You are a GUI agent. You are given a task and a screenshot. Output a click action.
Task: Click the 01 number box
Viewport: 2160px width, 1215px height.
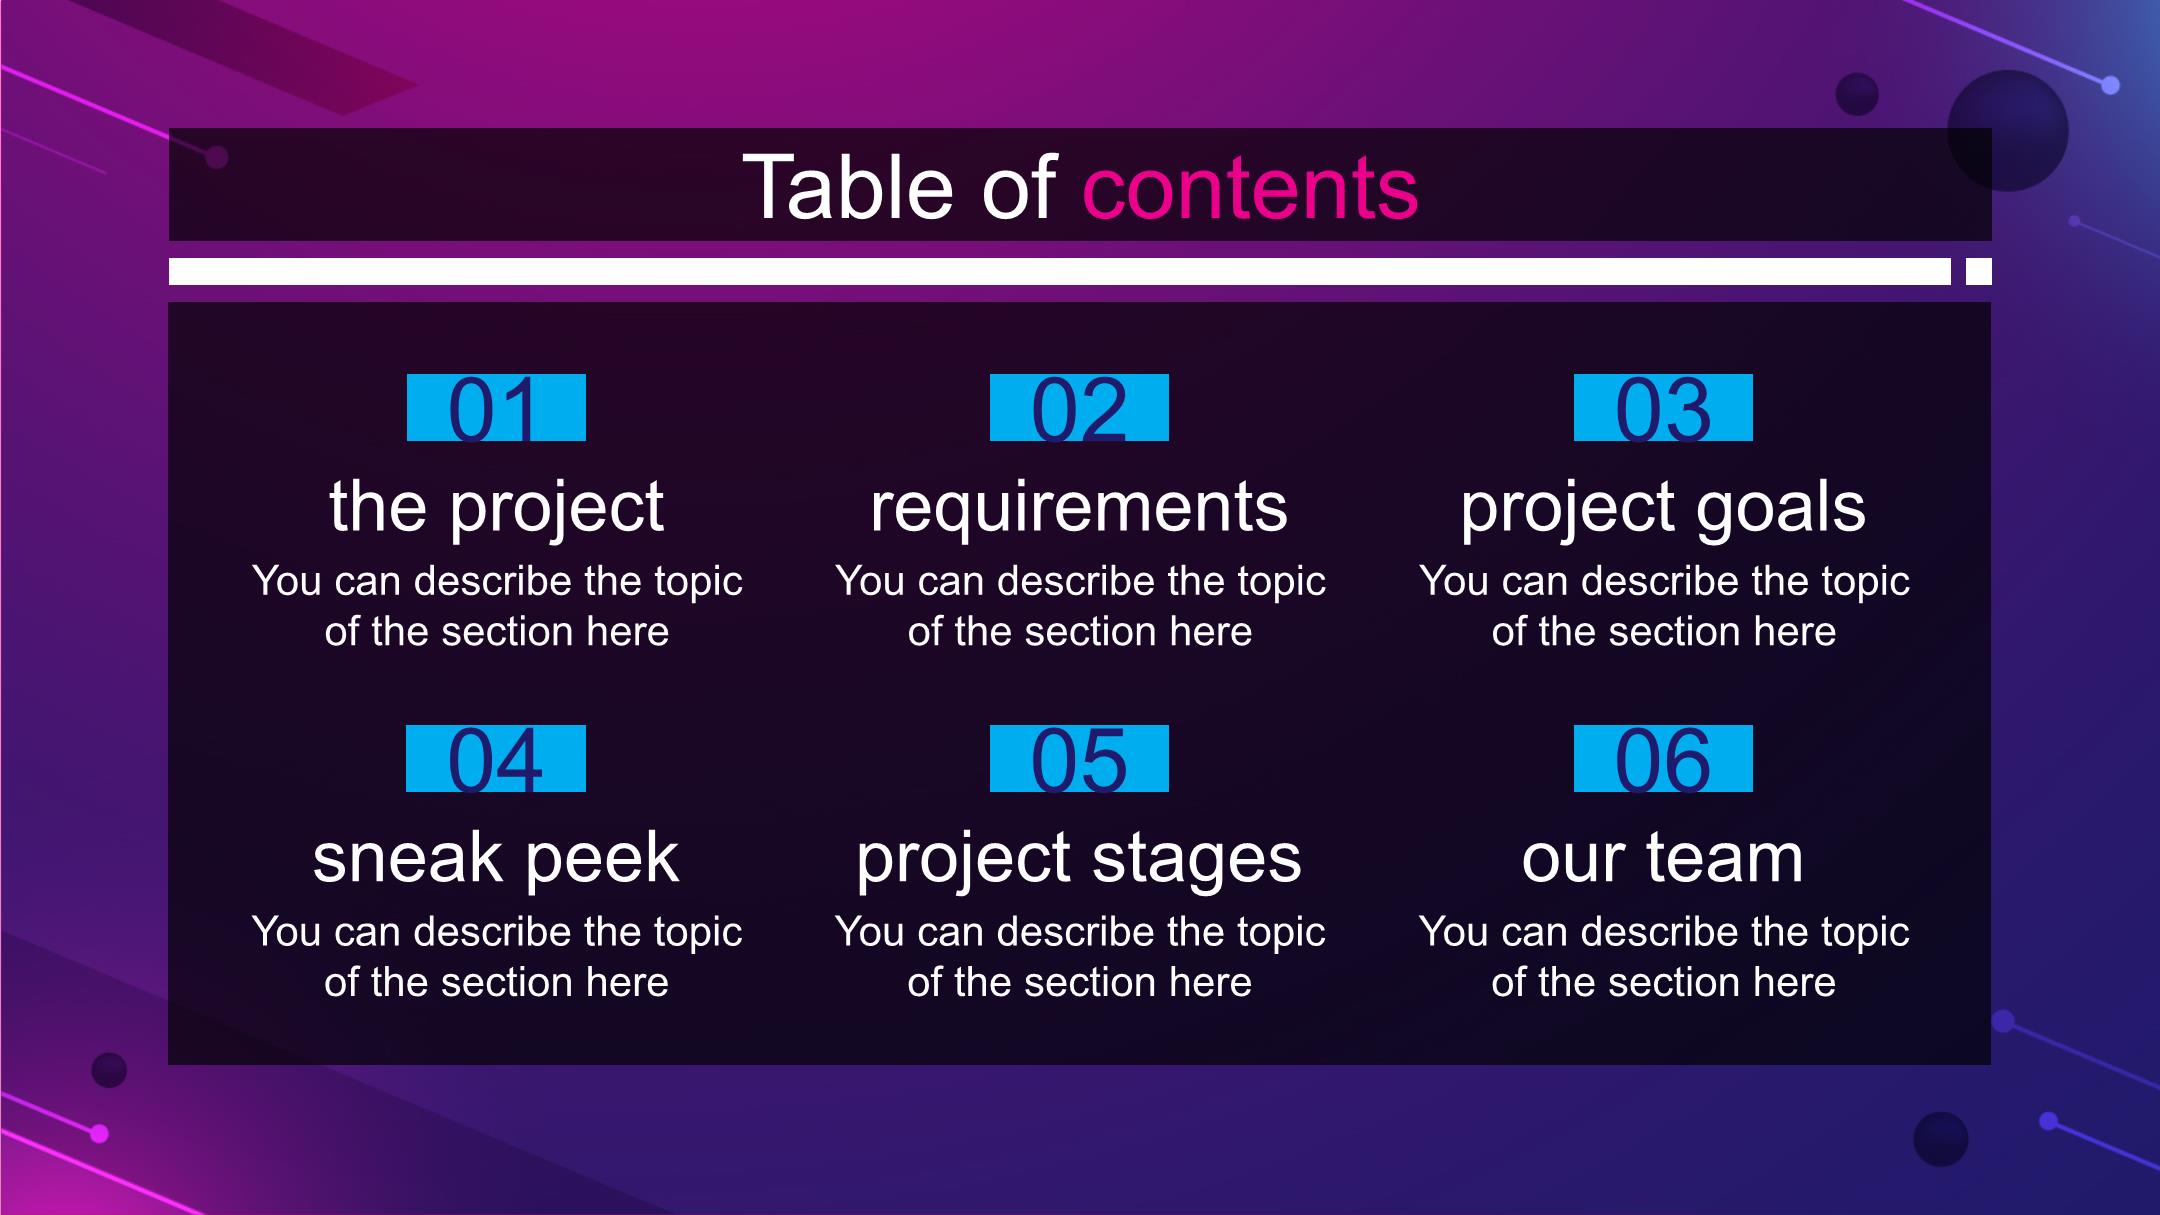point(496,407)
